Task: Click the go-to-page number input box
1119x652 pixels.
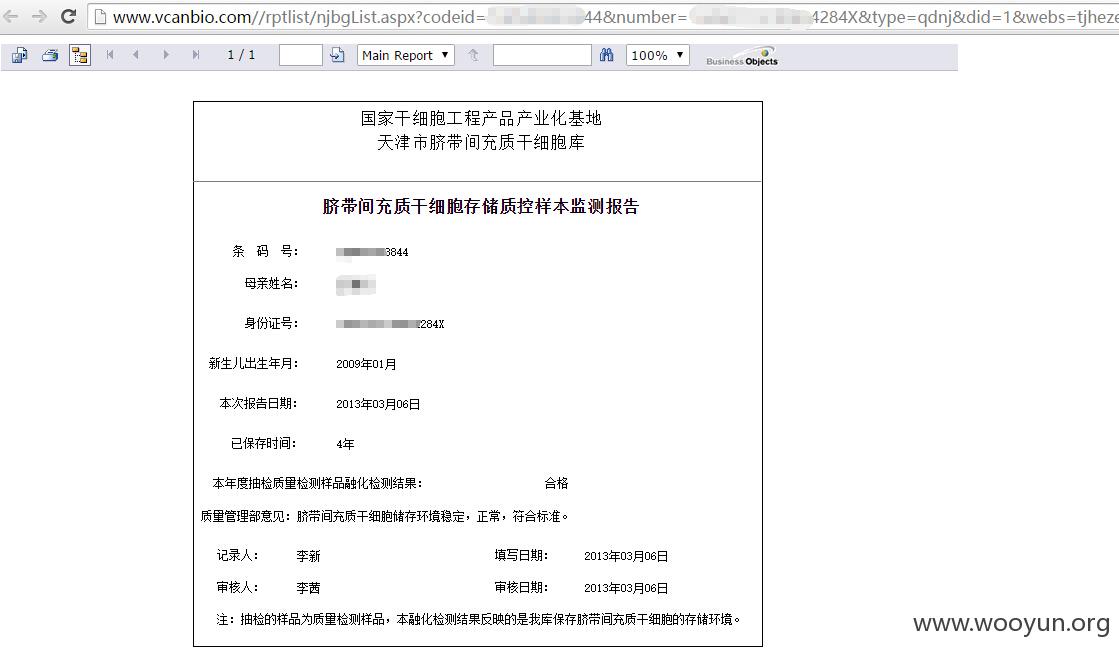Action: (300, 55)
